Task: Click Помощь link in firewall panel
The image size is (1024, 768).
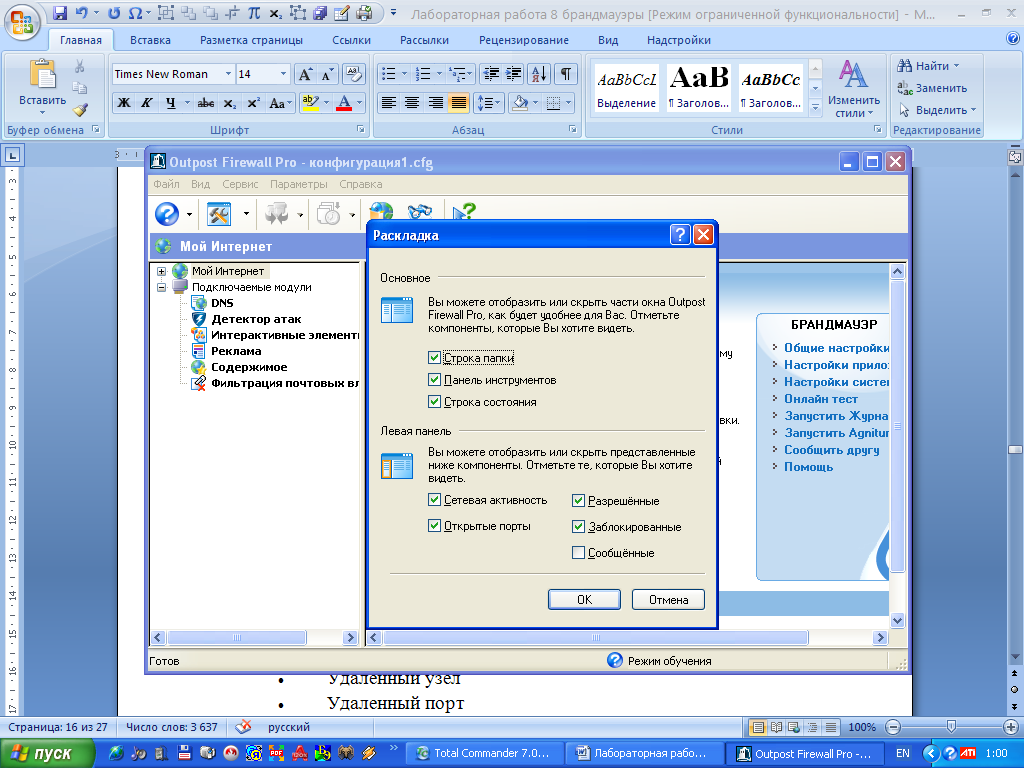Action: click(808, 467)
